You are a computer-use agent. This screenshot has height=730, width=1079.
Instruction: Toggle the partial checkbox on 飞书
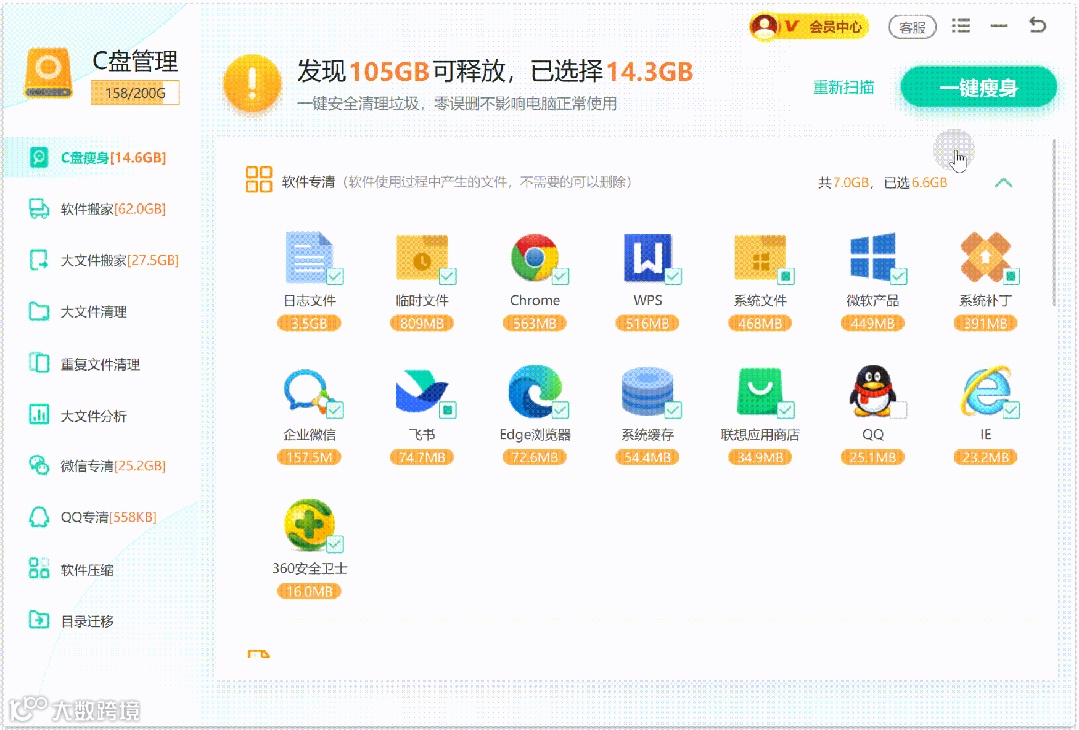[448, 410]
